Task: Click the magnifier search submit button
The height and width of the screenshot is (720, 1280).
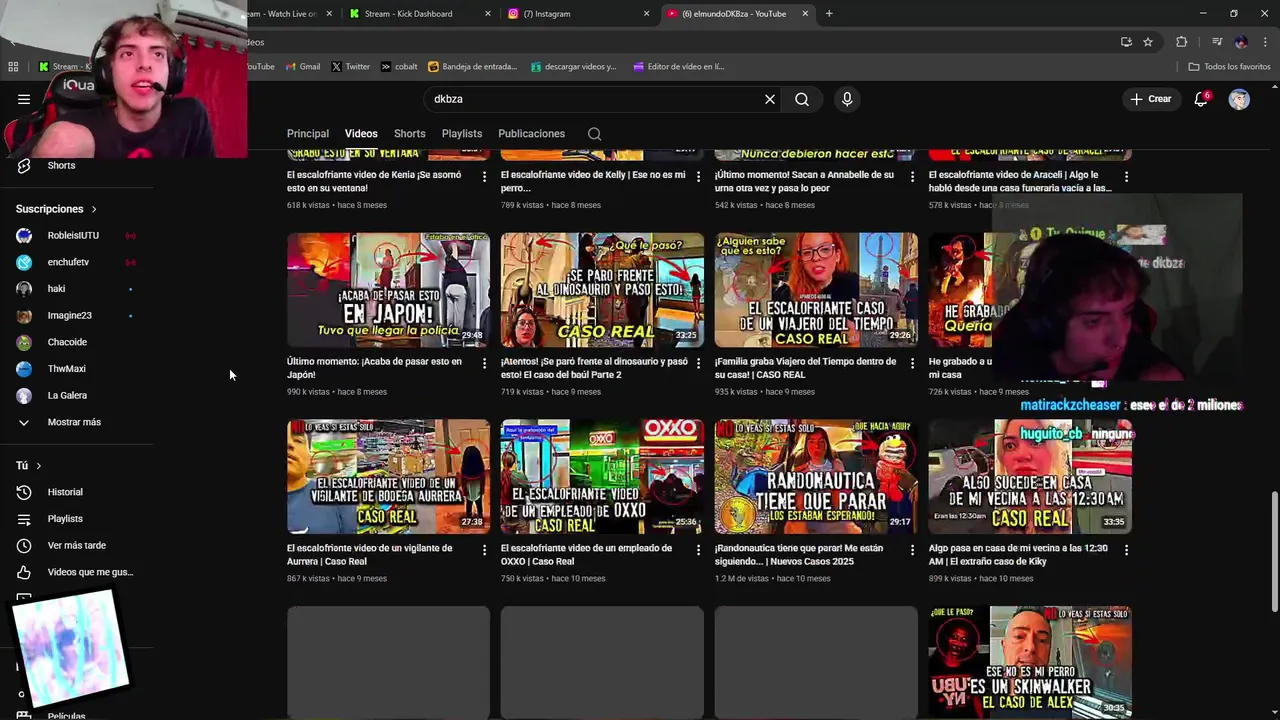Action: 802,99
